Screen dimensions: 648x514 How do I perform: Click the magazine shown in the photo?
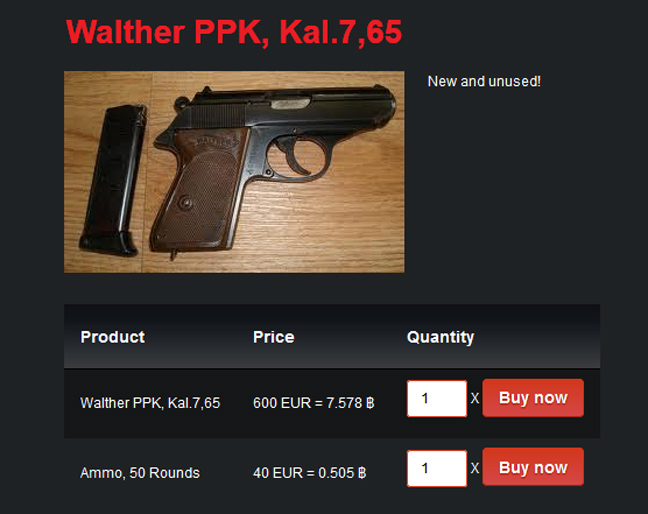point(113,180)
